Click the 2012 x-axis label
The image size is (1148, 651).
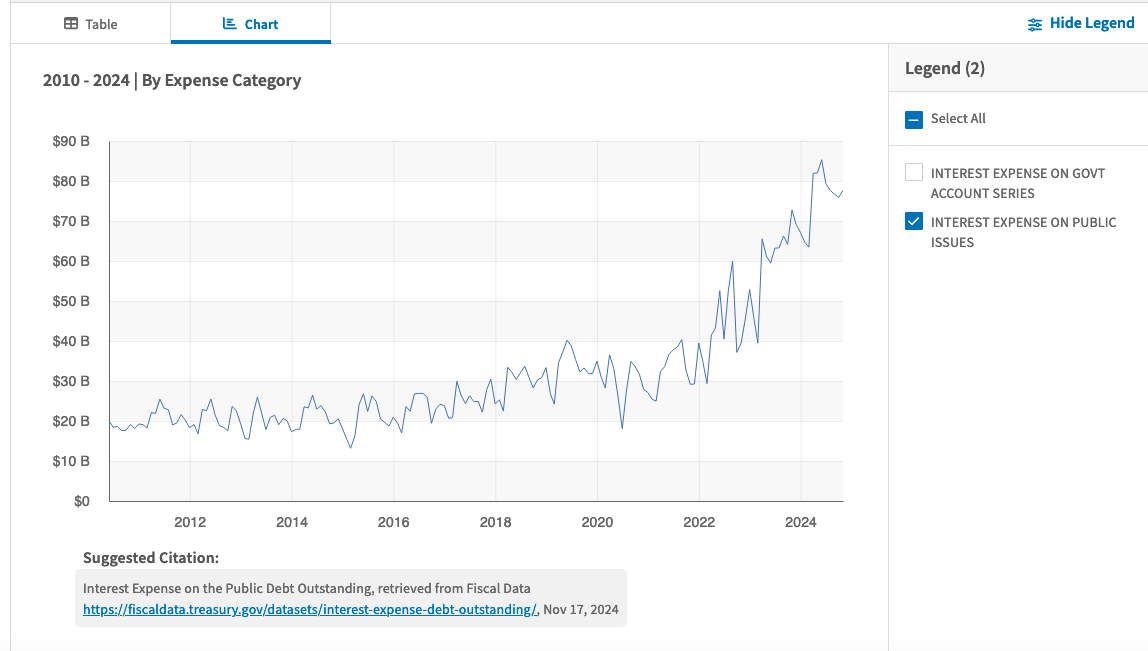190,522
